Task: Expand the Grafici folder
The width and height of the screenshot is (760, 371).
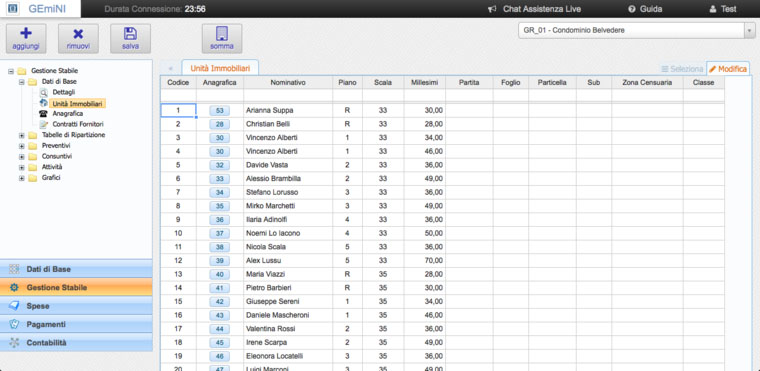Action: click(x=21, y=178)
